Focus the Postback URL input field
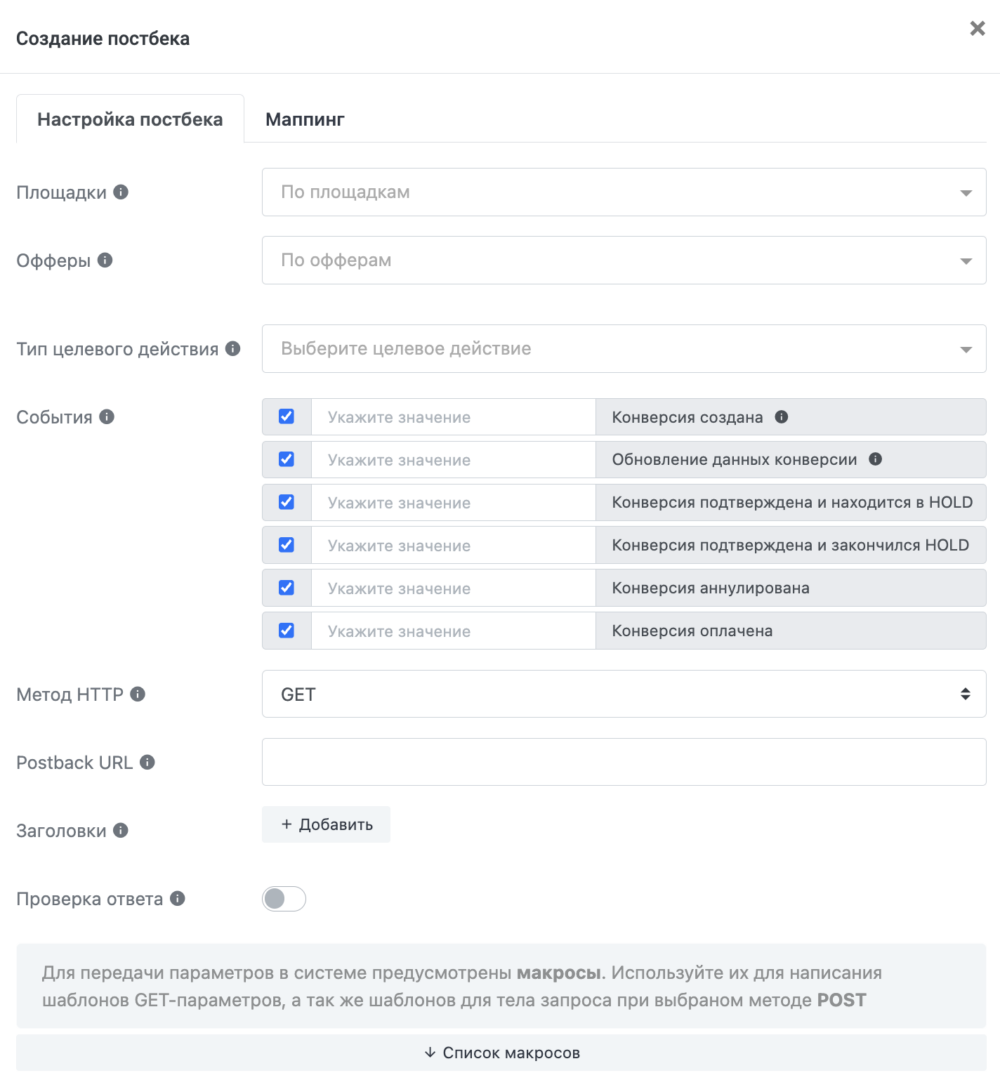Image resolution: width=1000 pixels, height=1073 pixels. click(x=624, y=762)
